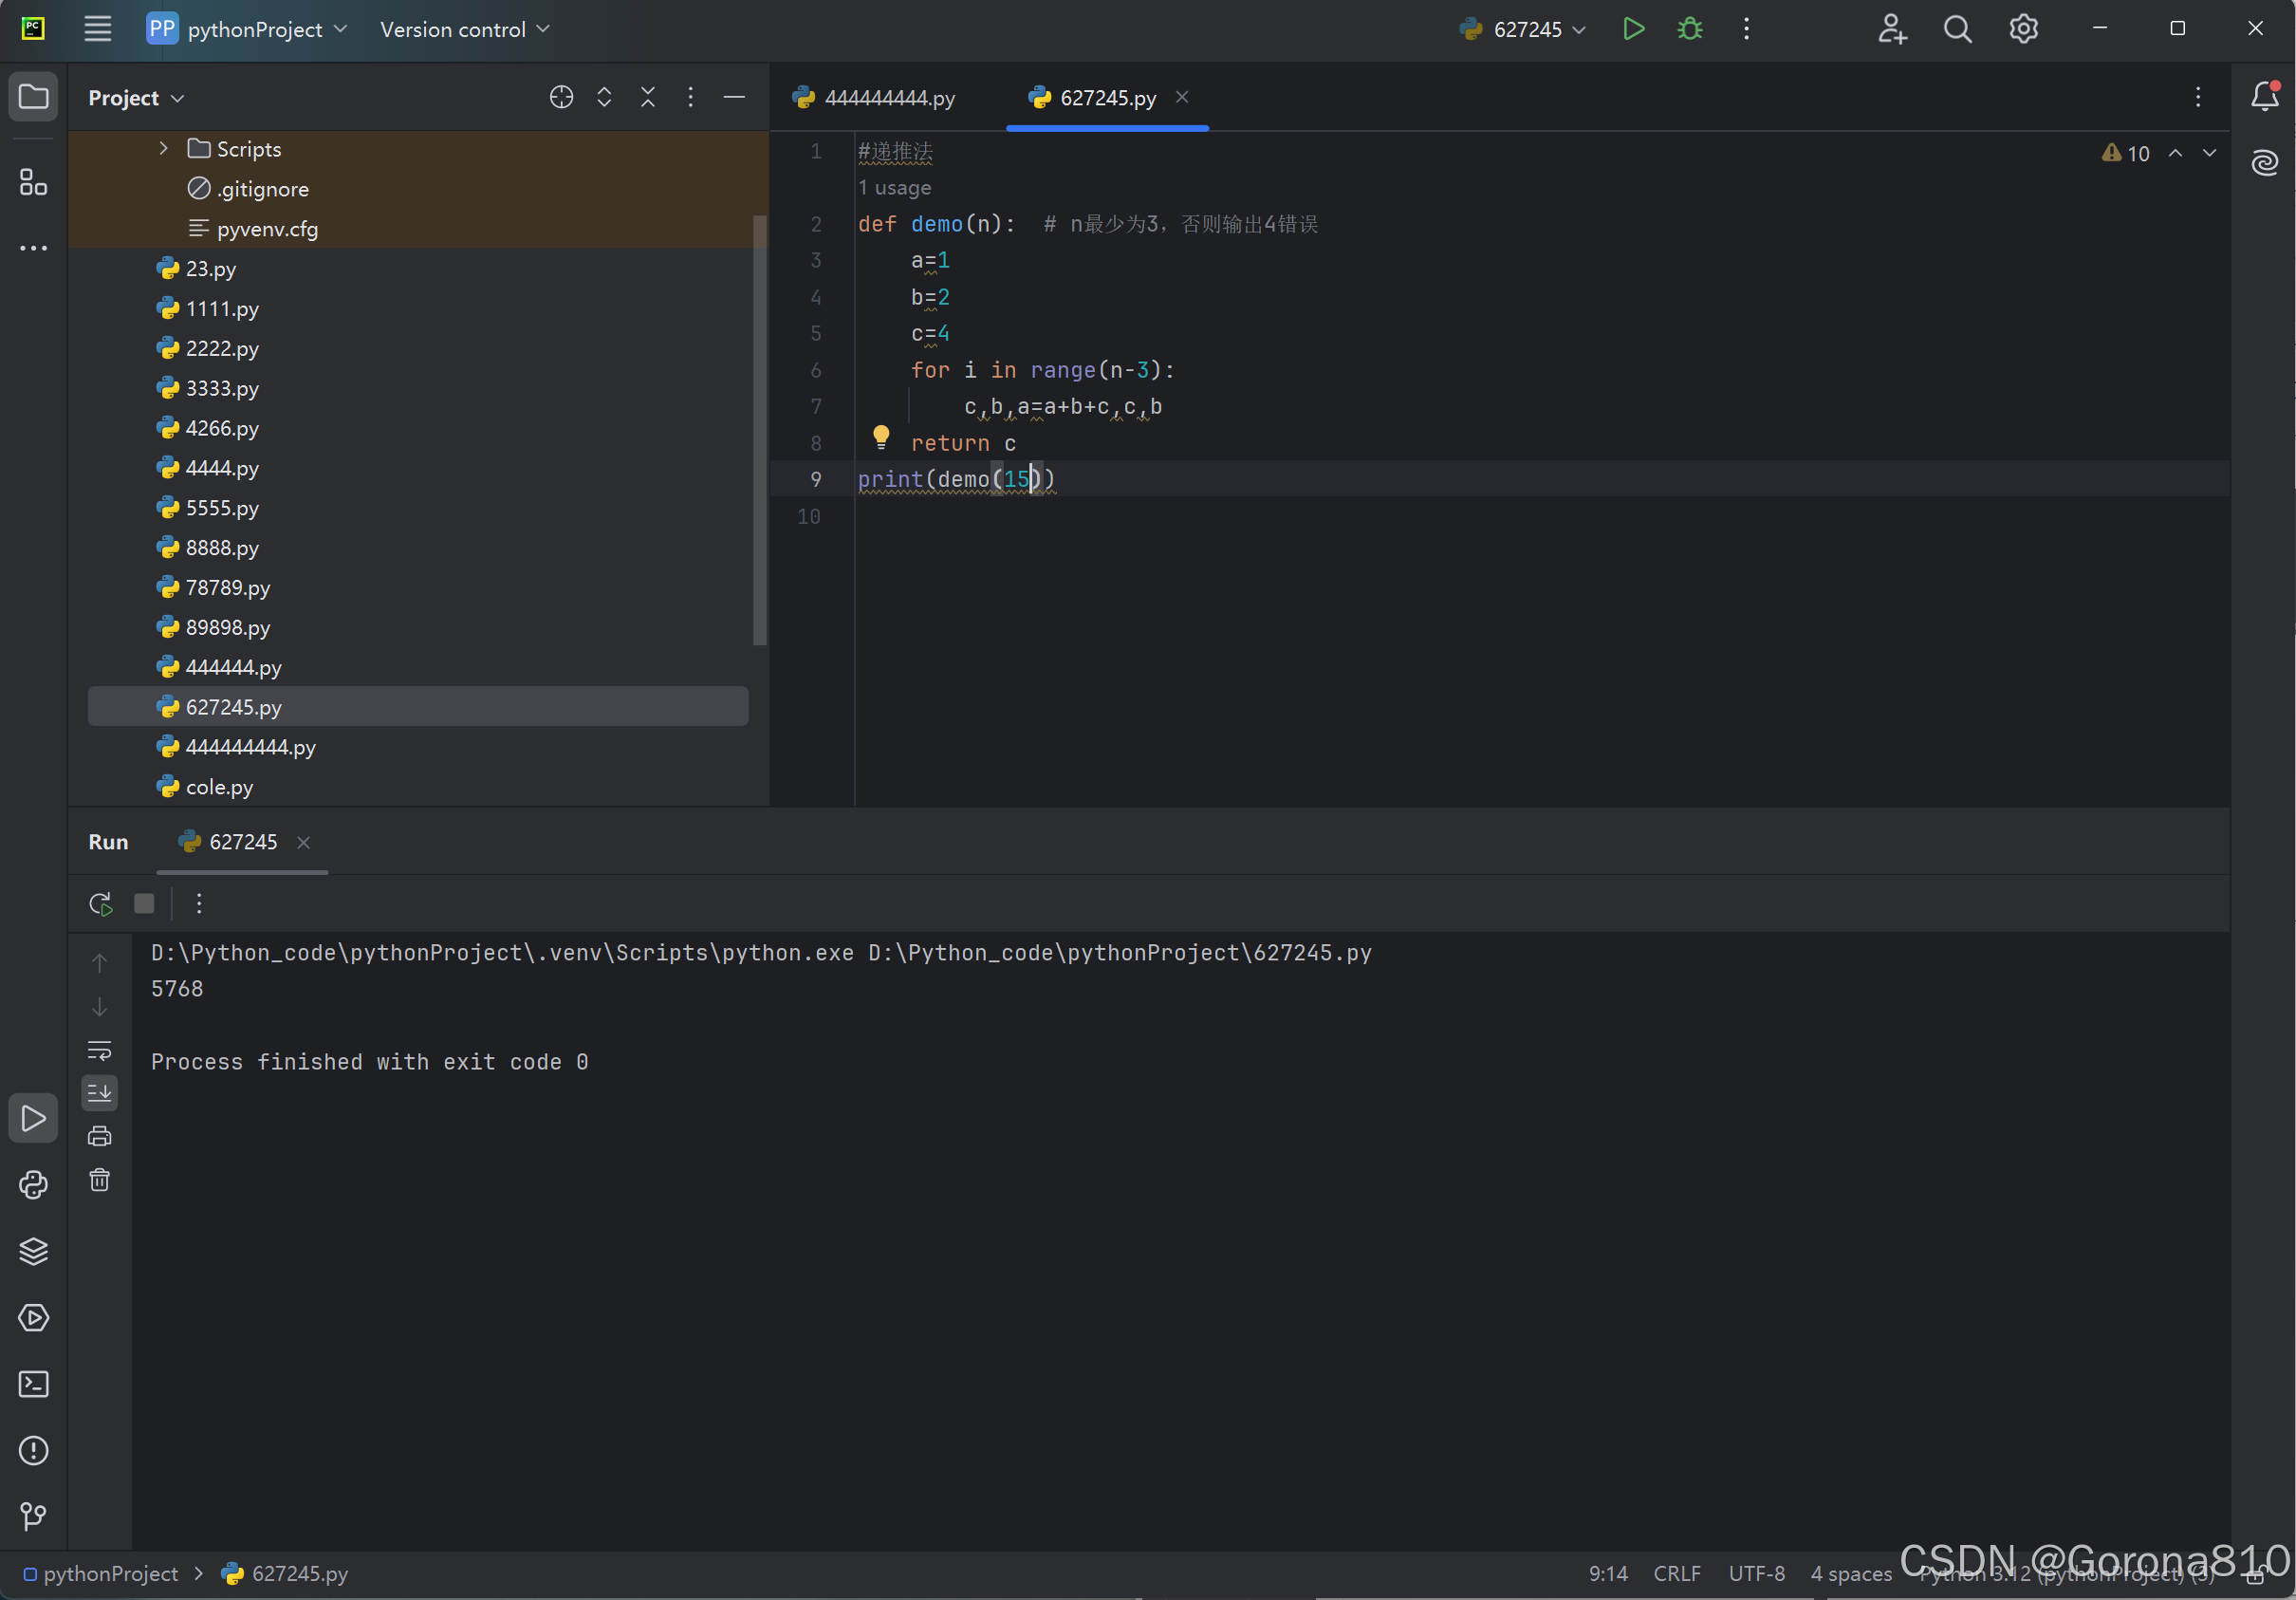Screen dimensions: 2296x1600
Task: Toggle scroll to end in console
Action: [x=99, y=1093]
